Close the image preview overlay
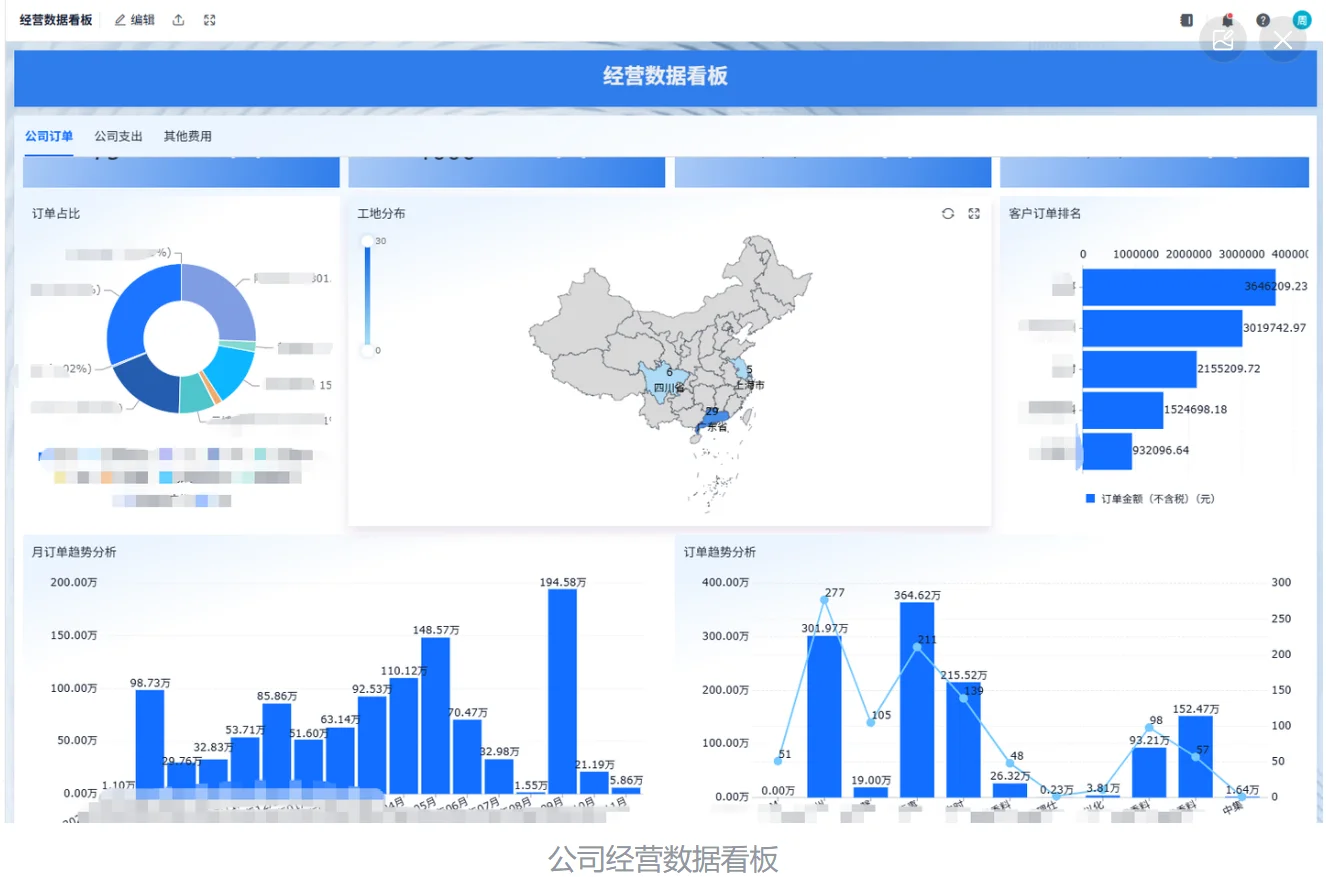 coord(1283,40)
